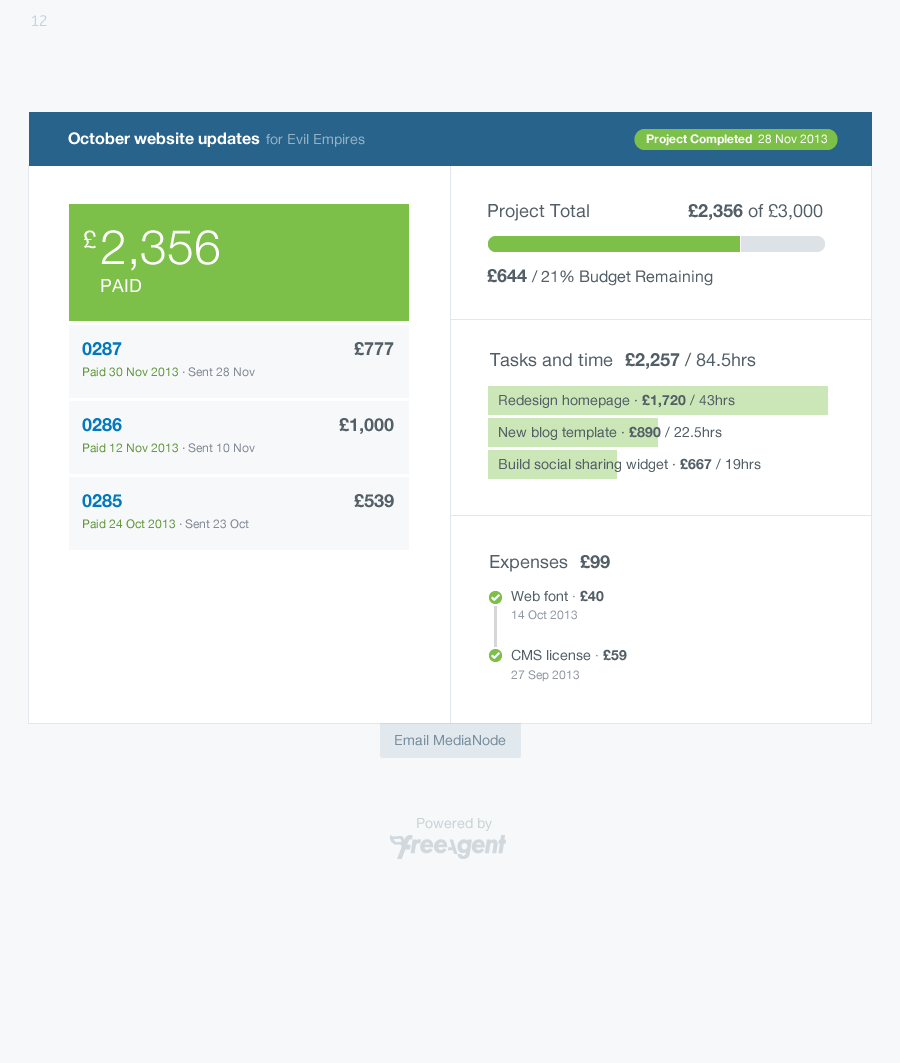Click the project total budget progress bar
This screenshot has width=900, height=1063.
coord(655,244)
